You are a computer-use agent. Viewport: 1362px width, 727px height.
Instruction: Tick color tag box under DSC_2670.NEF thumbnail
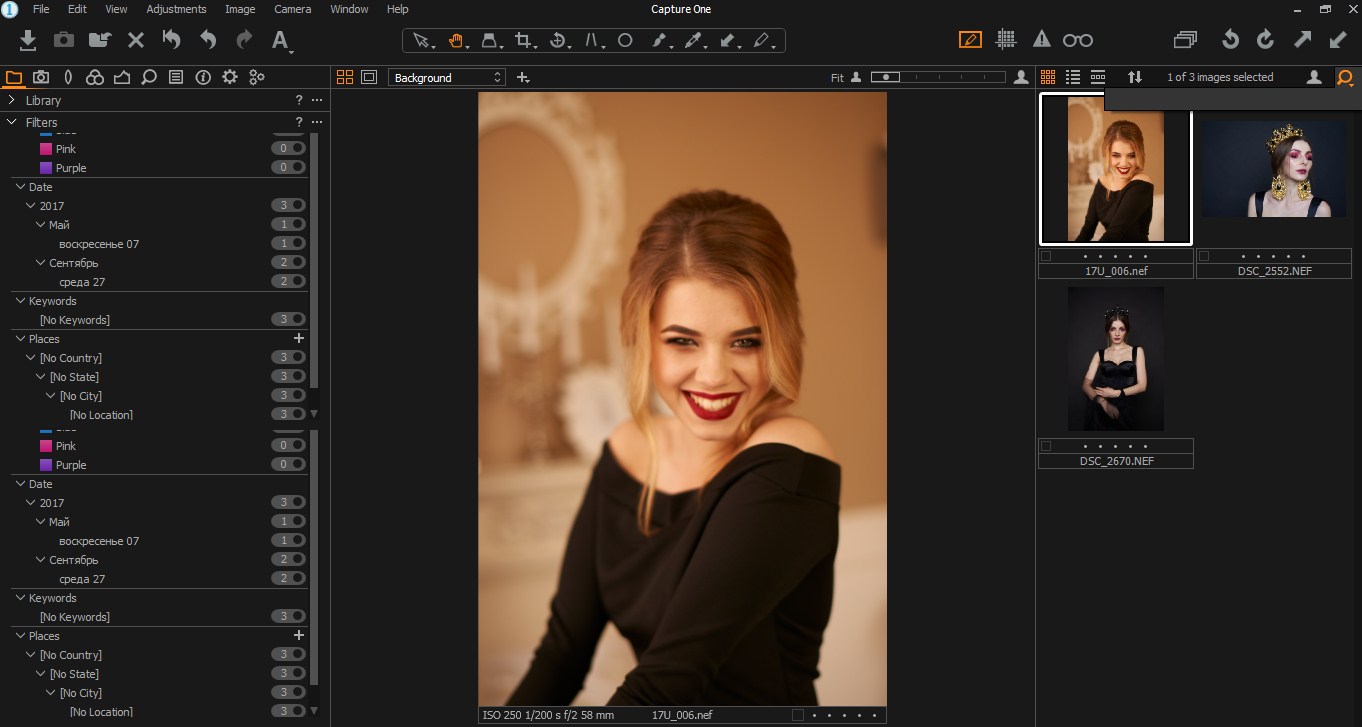[1046, 446]
